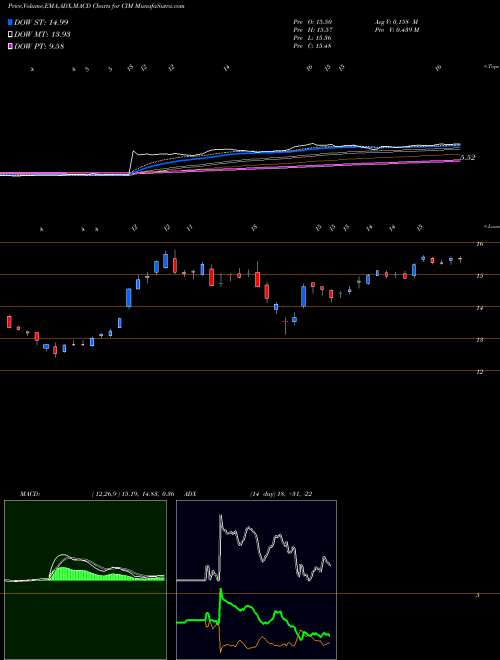
Task: Click the ADX (14 day) parameter values
Action: point(281,494)
